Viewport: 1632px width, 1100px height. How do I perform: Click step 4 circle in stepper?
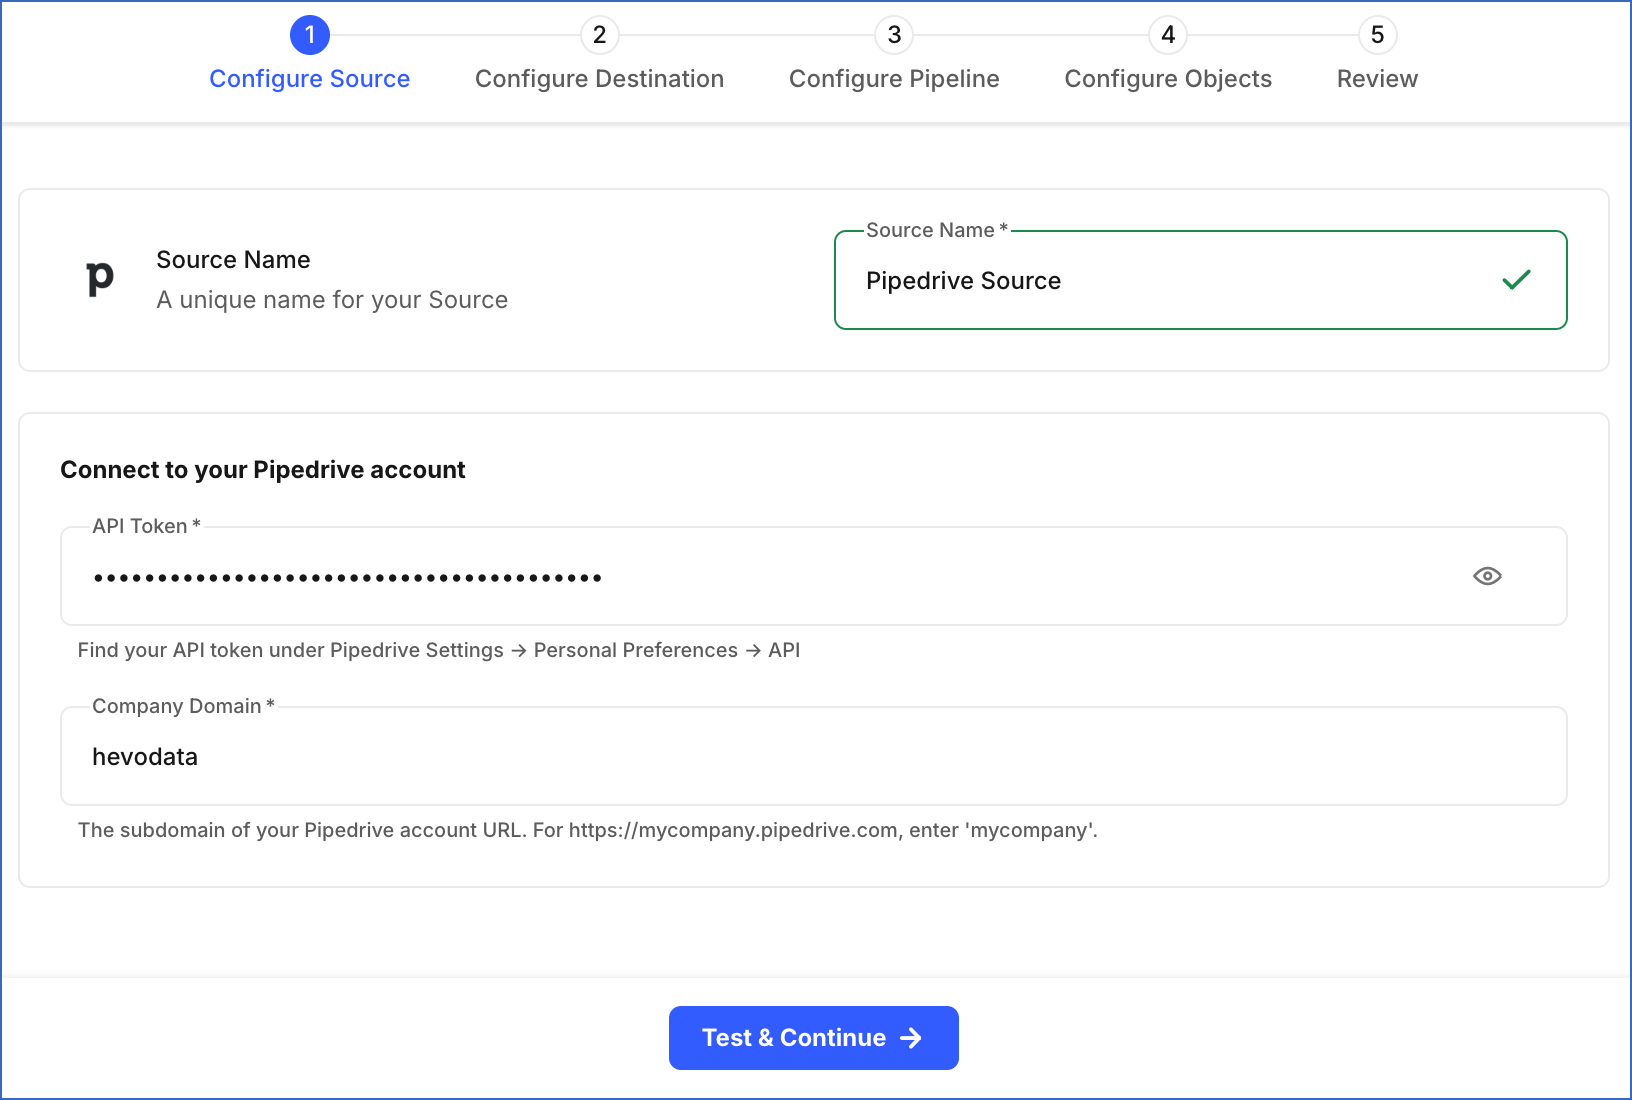tap(1168, 35)
